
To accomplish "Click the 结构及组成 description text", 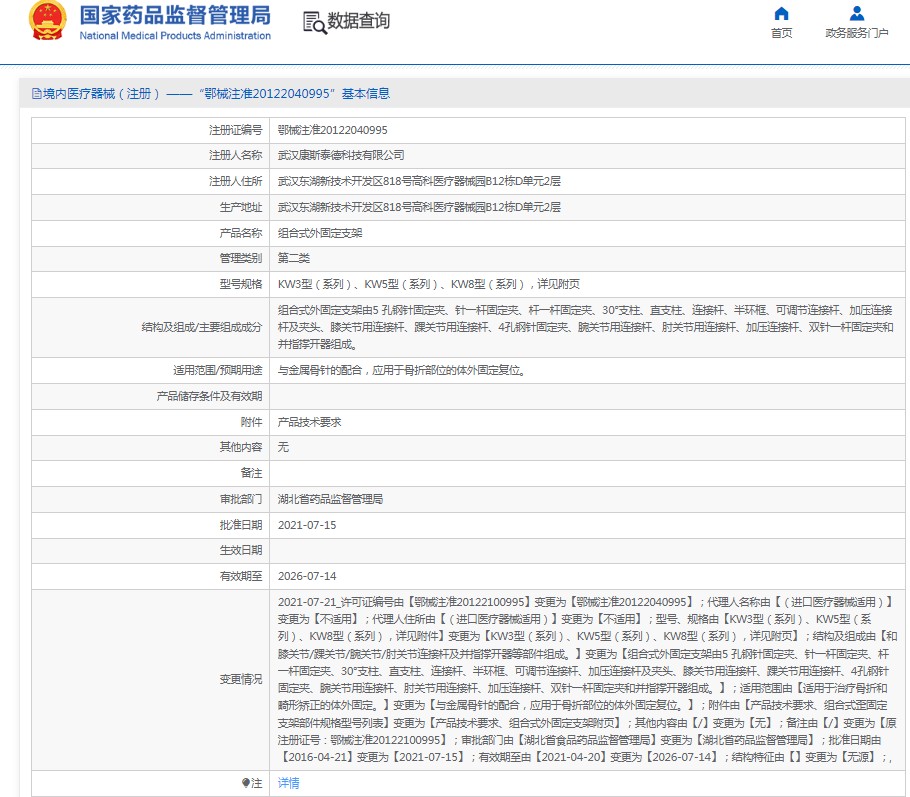I will 585,327.
